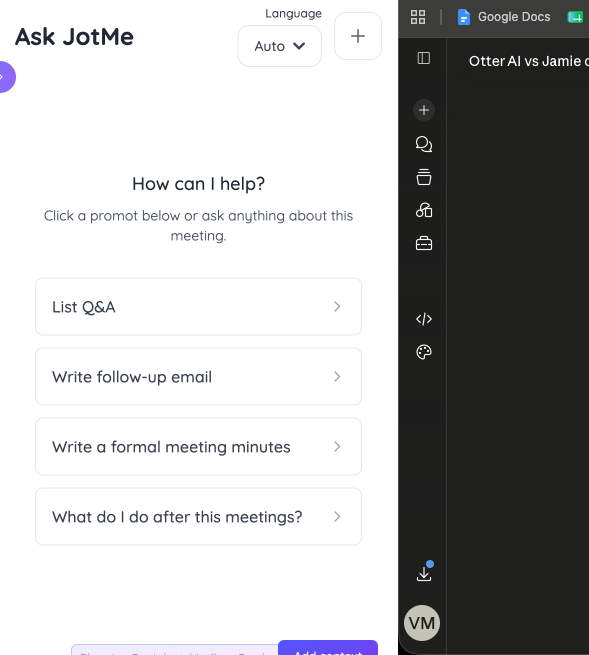Screen dimensions: 589x655
Task: Choose Write a formal meeting minutes
Action: coord(198,447)
